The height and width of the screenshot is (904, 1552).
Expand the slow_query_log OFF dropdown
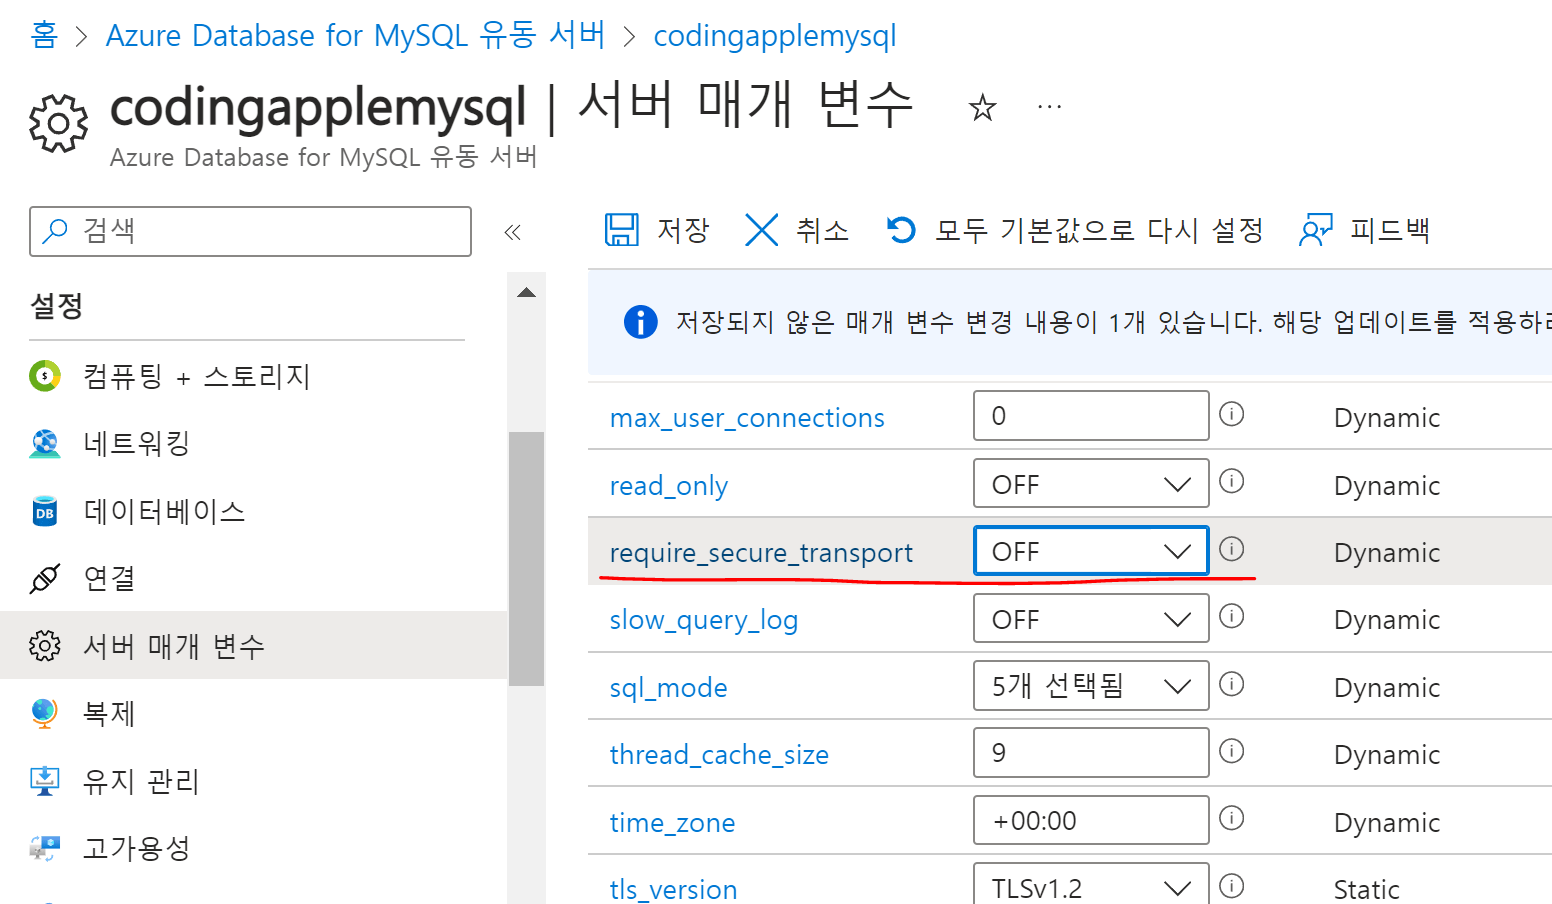(1091, 619)
